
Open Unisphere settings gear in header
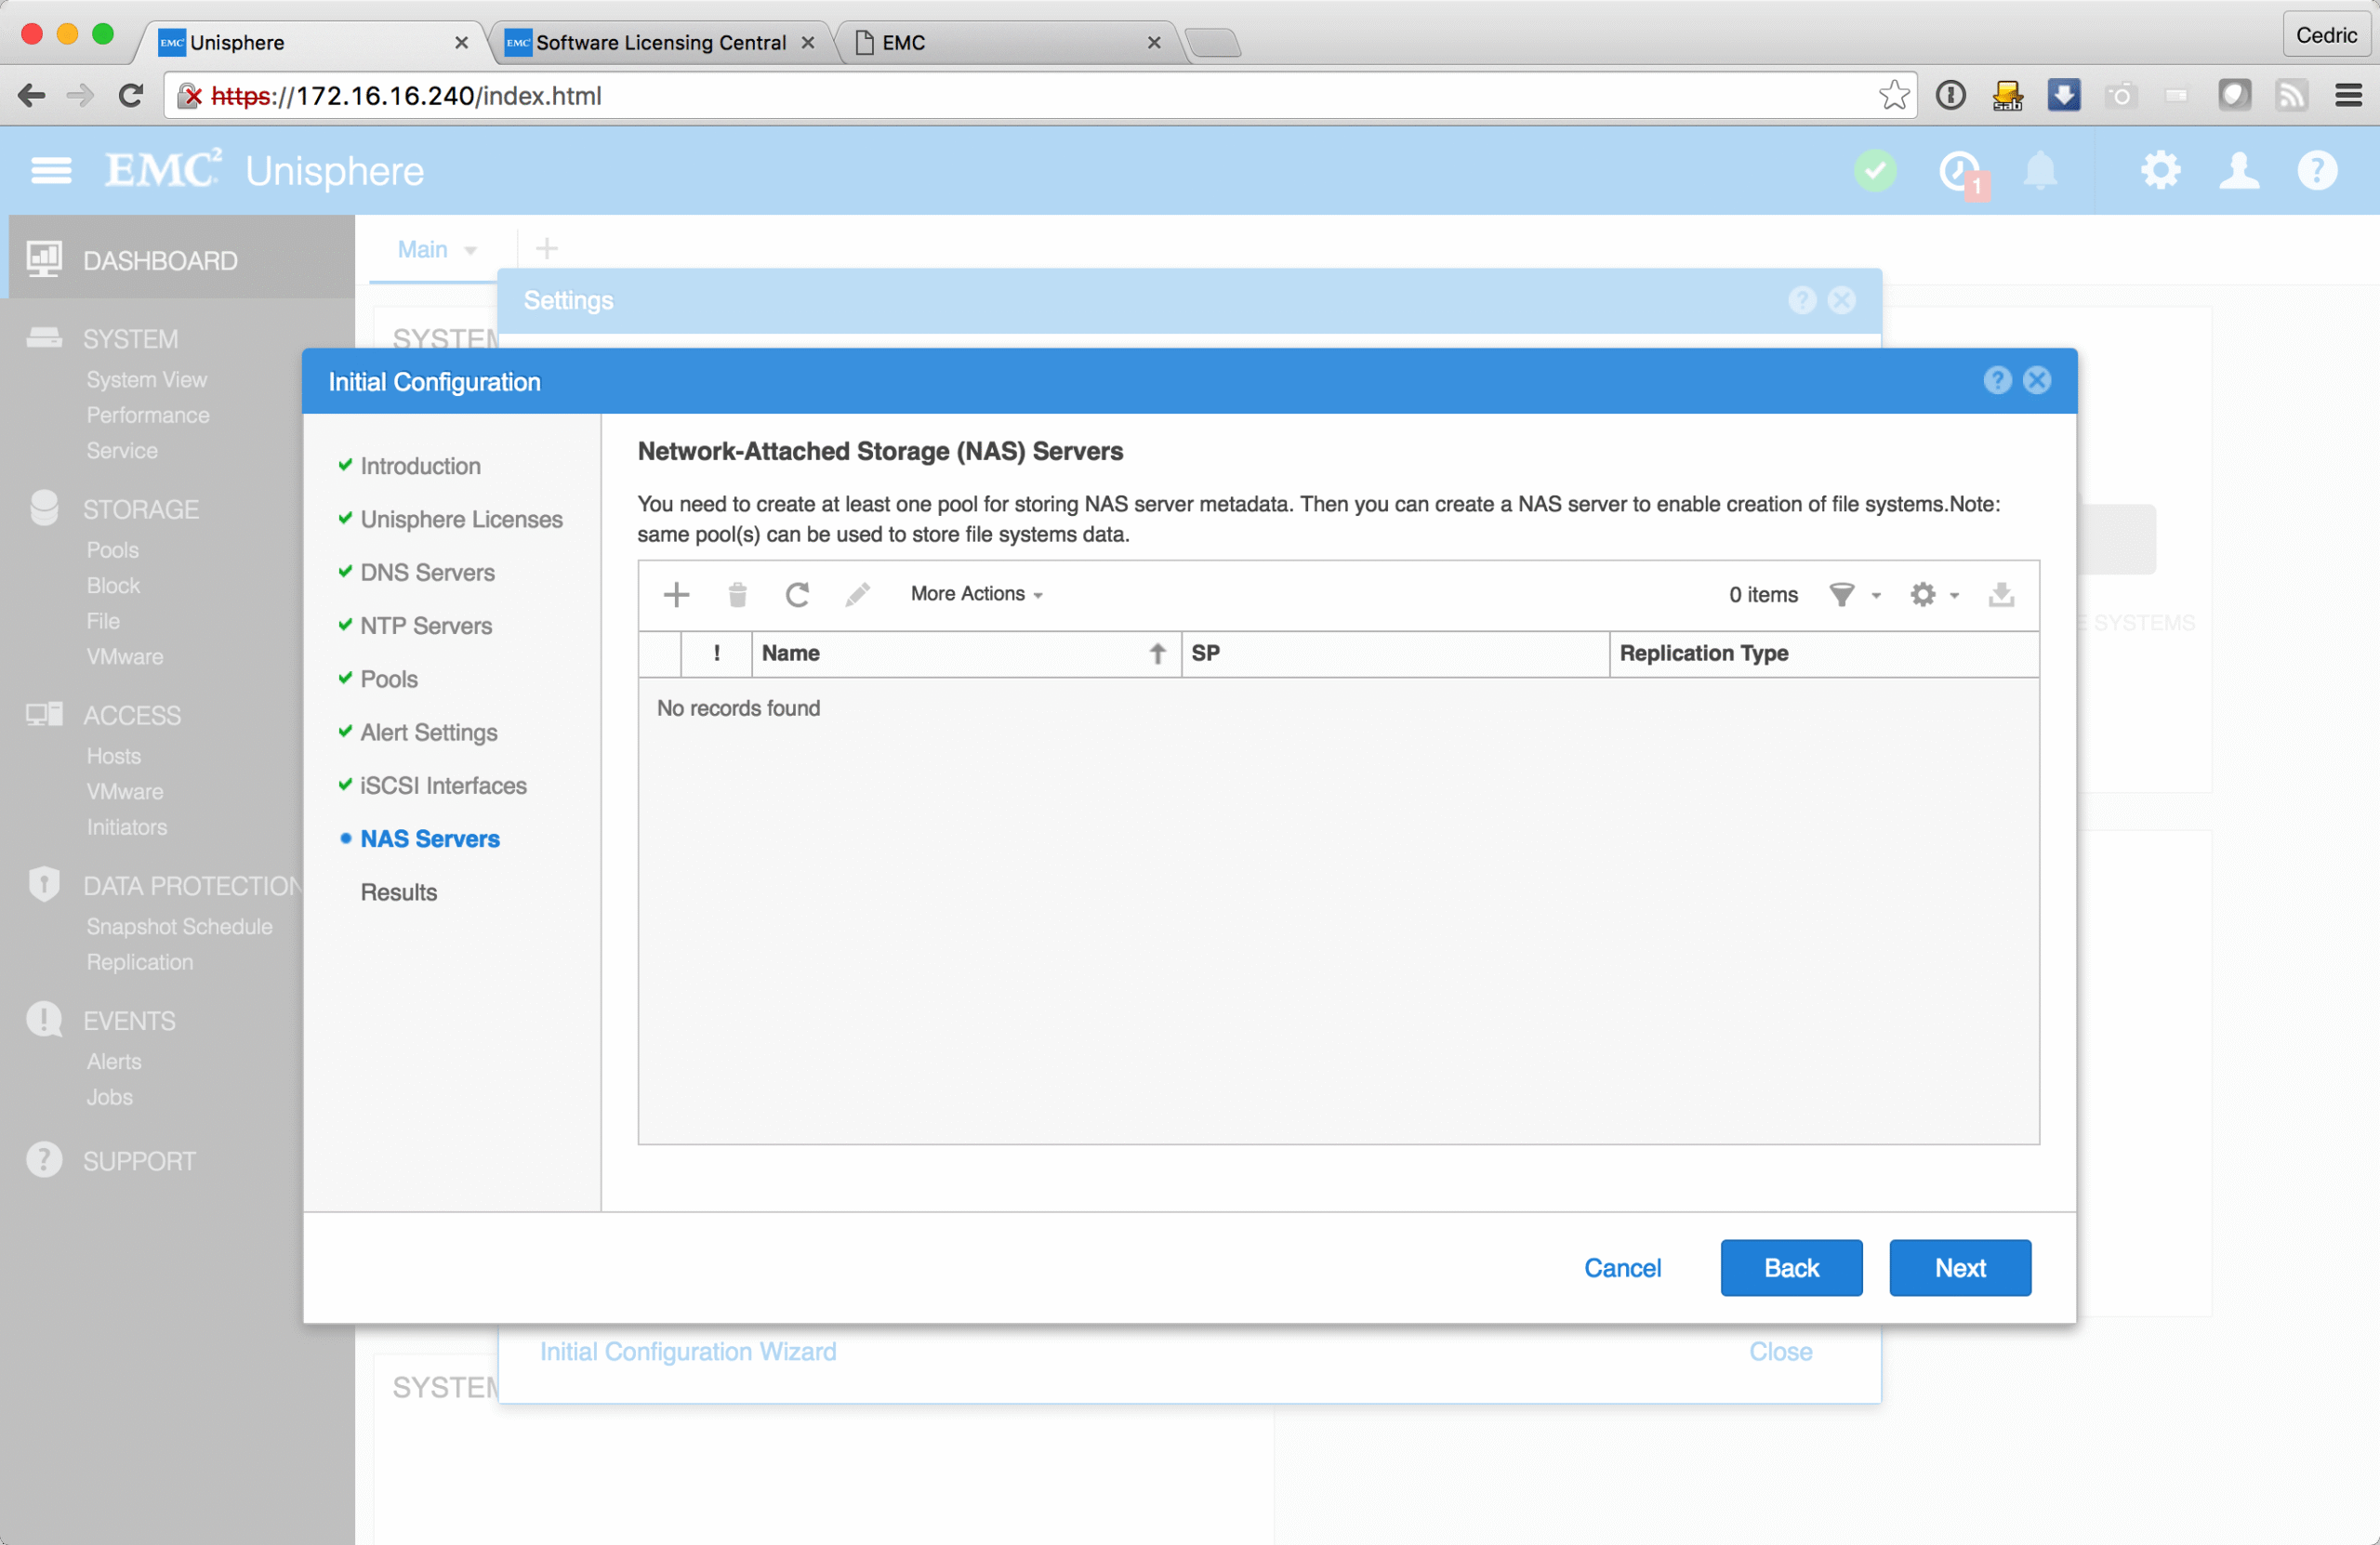point(2160,171)
